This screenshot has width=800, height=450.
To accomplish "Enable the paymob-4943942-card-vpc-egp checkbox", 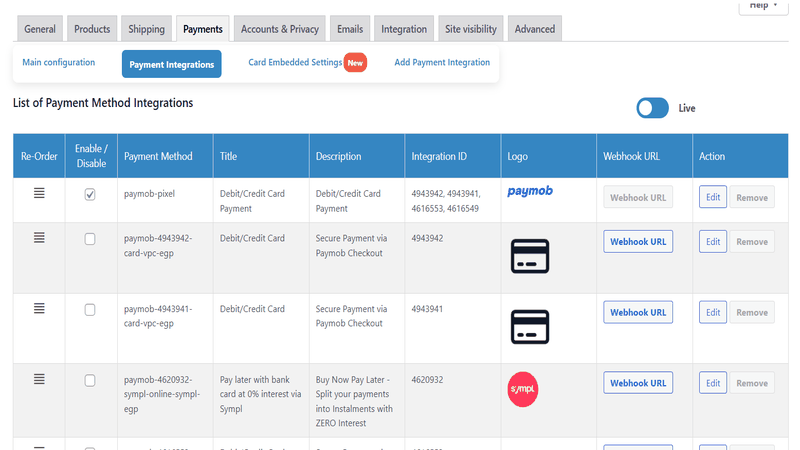I will tap(90, 240).
